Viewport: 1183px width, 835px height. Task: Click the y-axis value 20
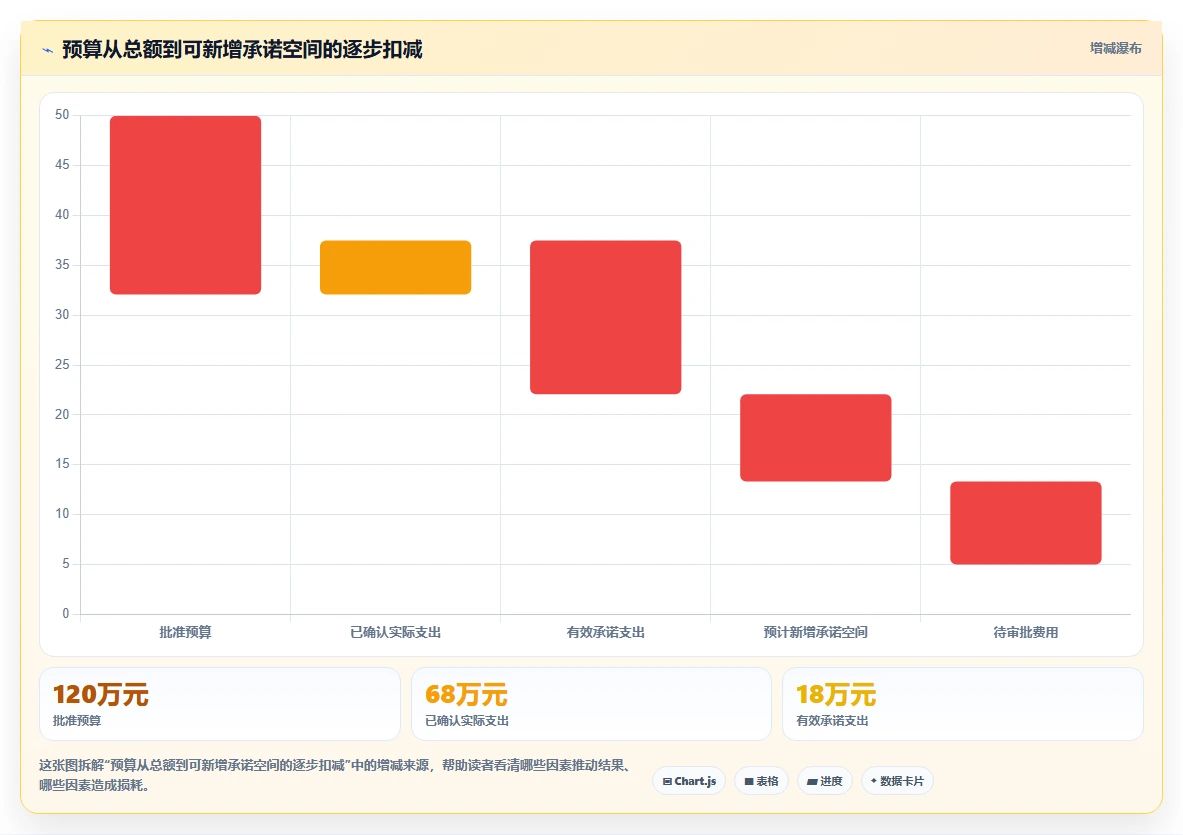pyautogui.click(x=62, y=414)
